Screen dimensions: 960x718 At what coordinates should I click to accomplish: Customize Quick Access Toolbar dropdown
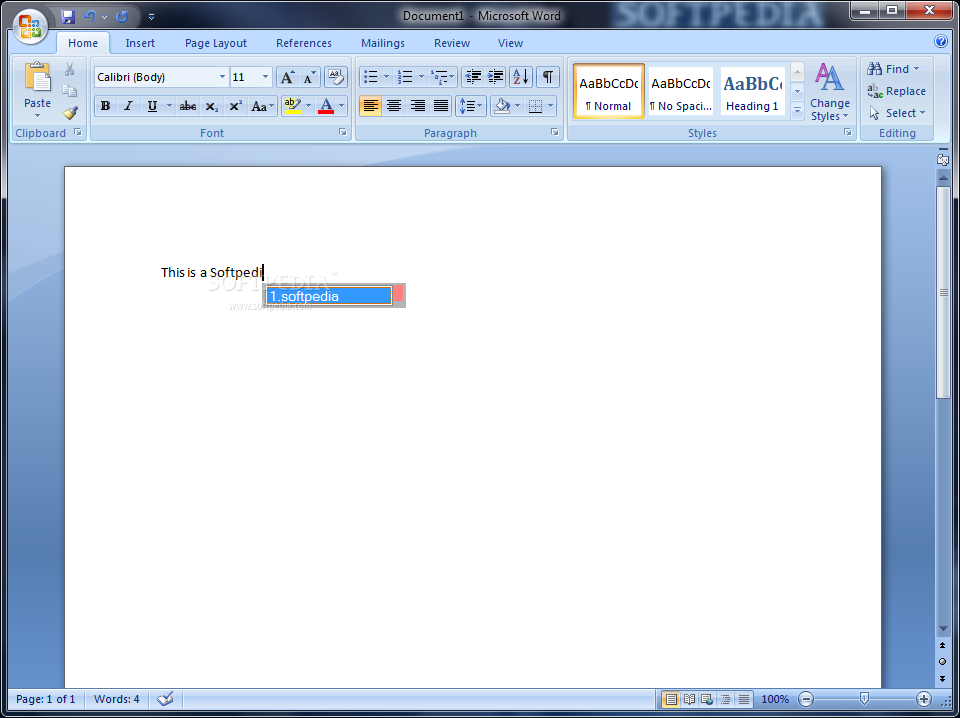click(151, 17)
